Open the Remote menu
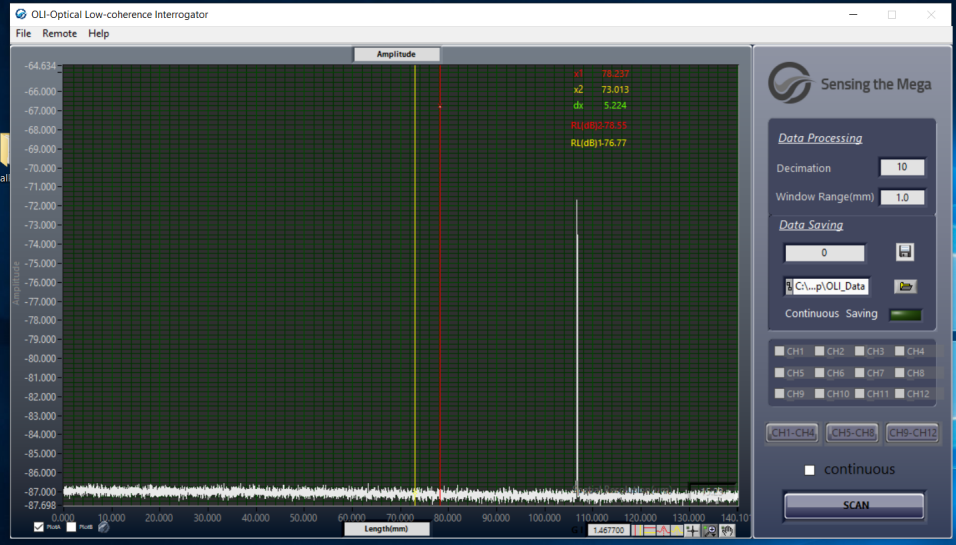 [x=59, y=34]
